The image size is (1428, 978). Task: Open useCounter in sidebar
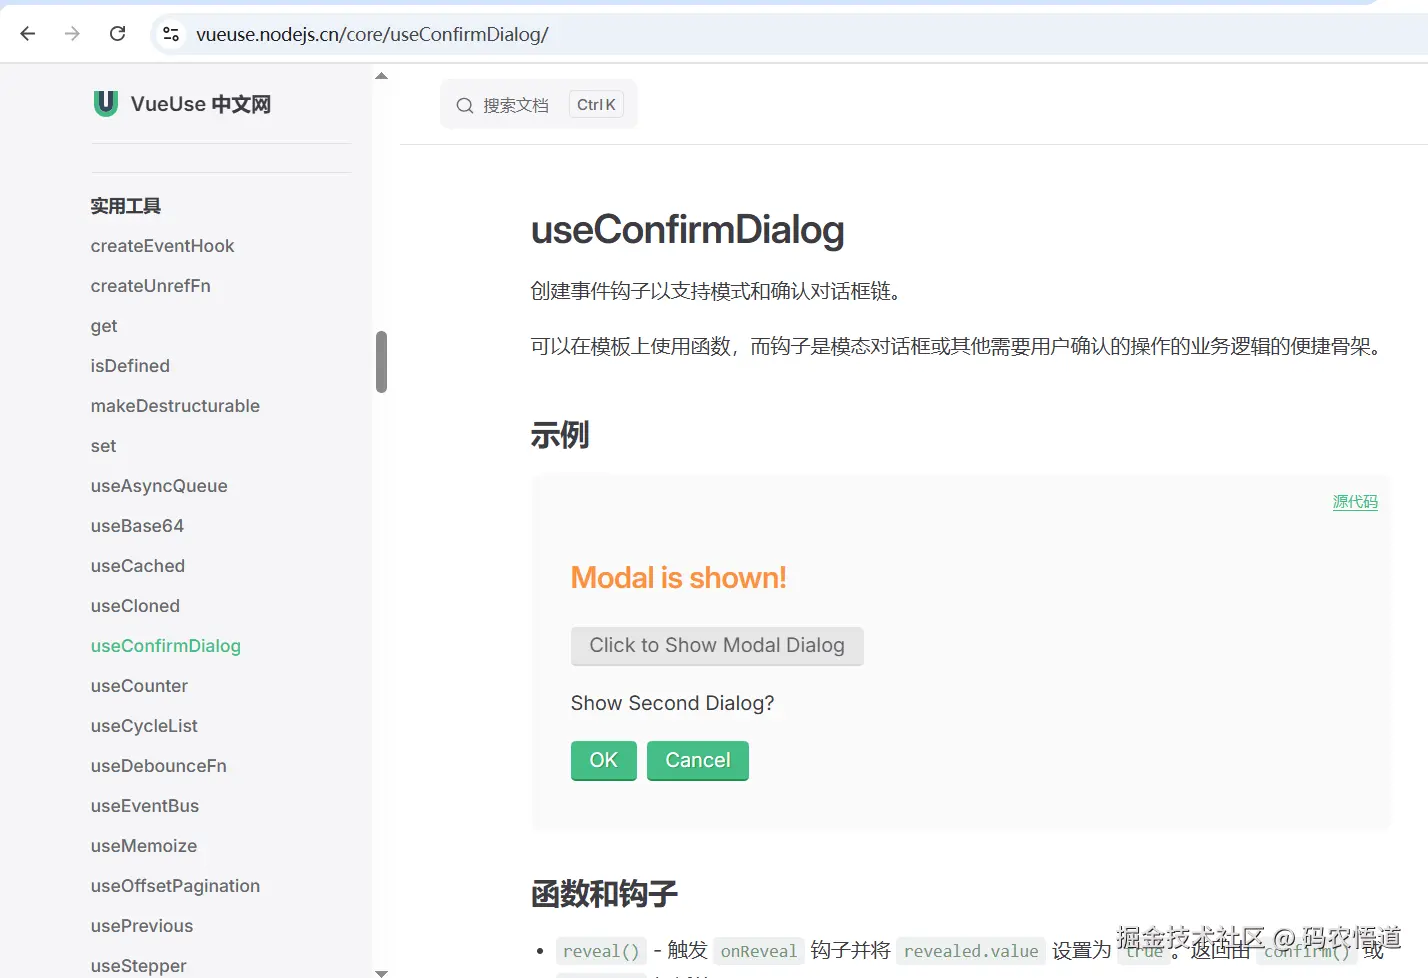139,686
